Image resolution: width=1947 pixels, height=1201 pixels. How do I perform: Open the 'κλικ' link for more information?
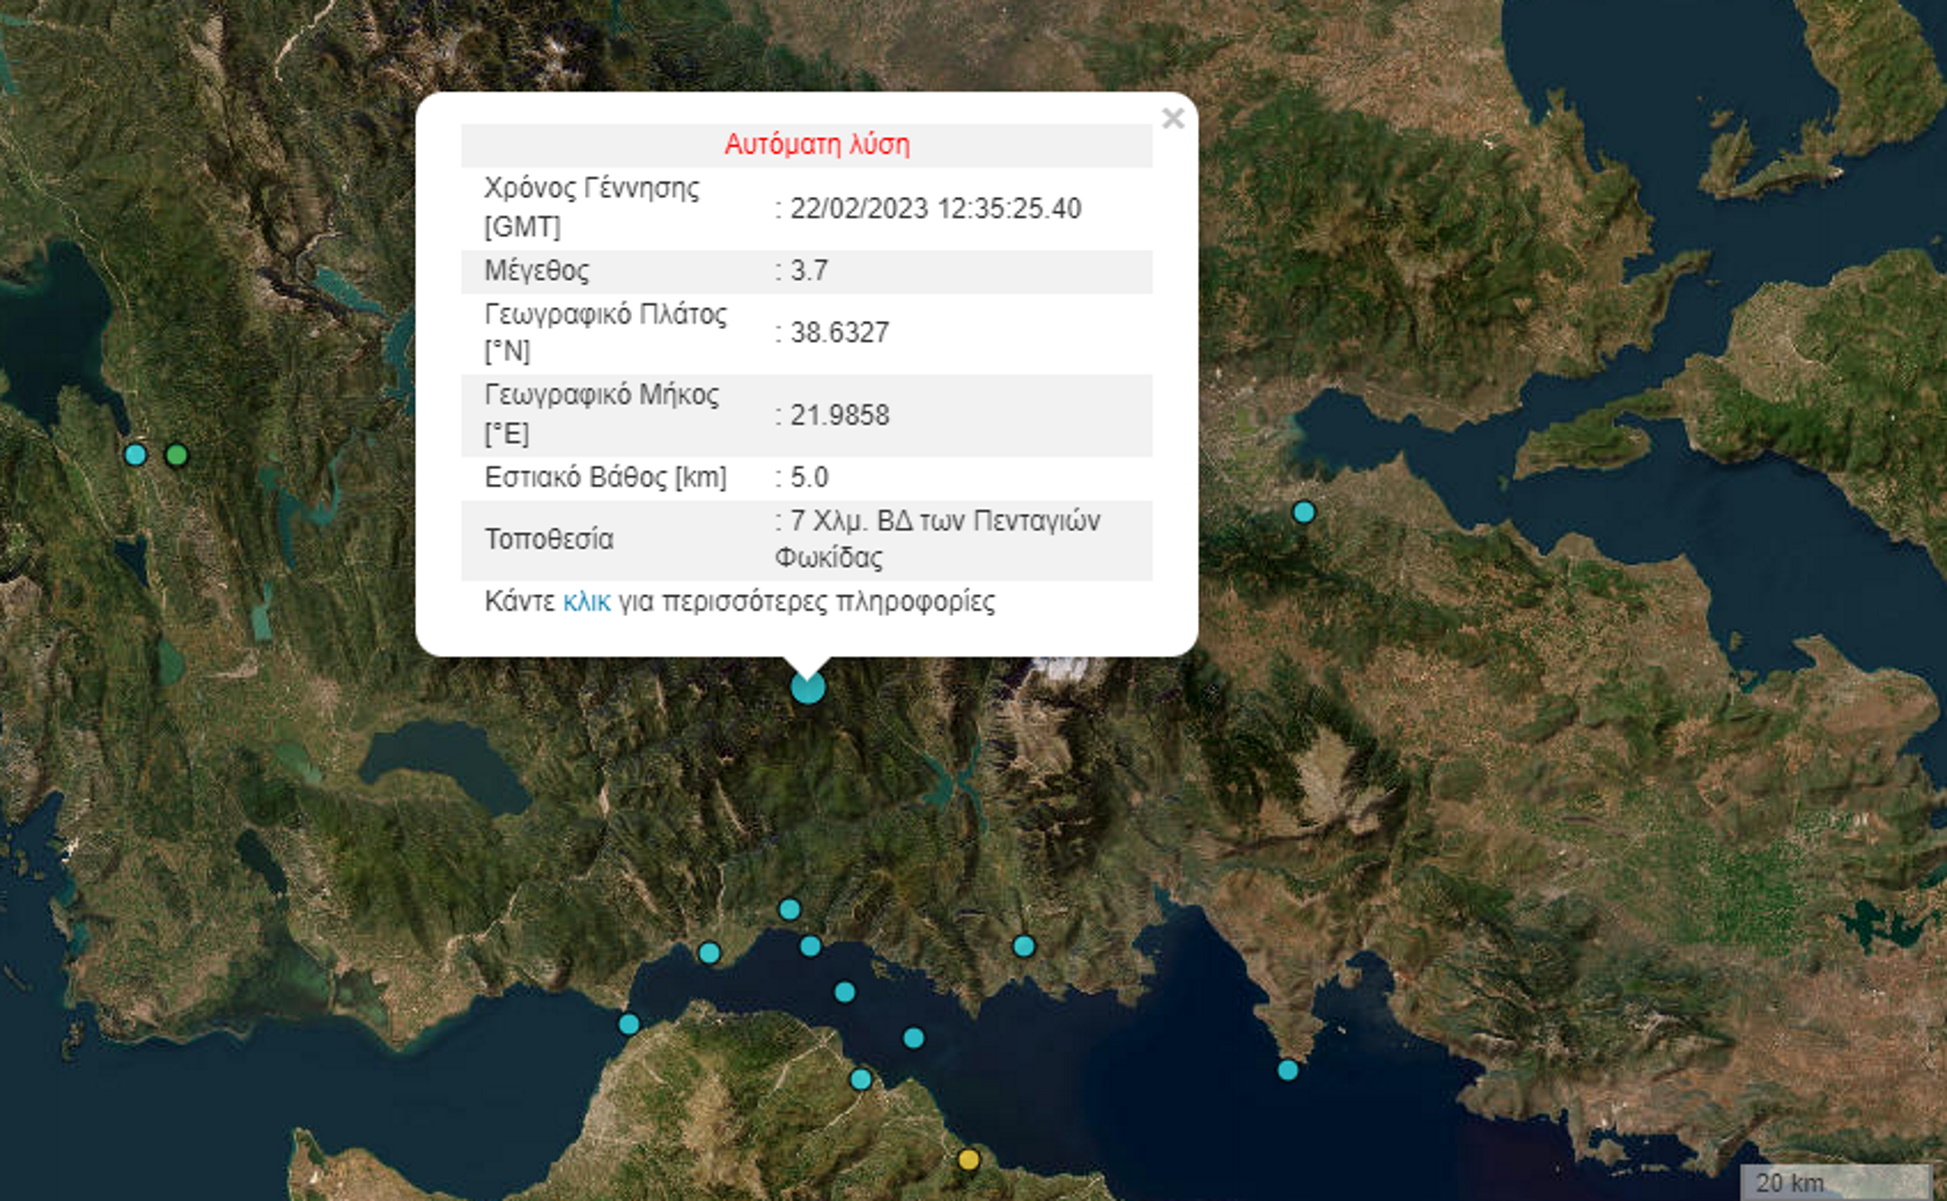tap(586, 602)
